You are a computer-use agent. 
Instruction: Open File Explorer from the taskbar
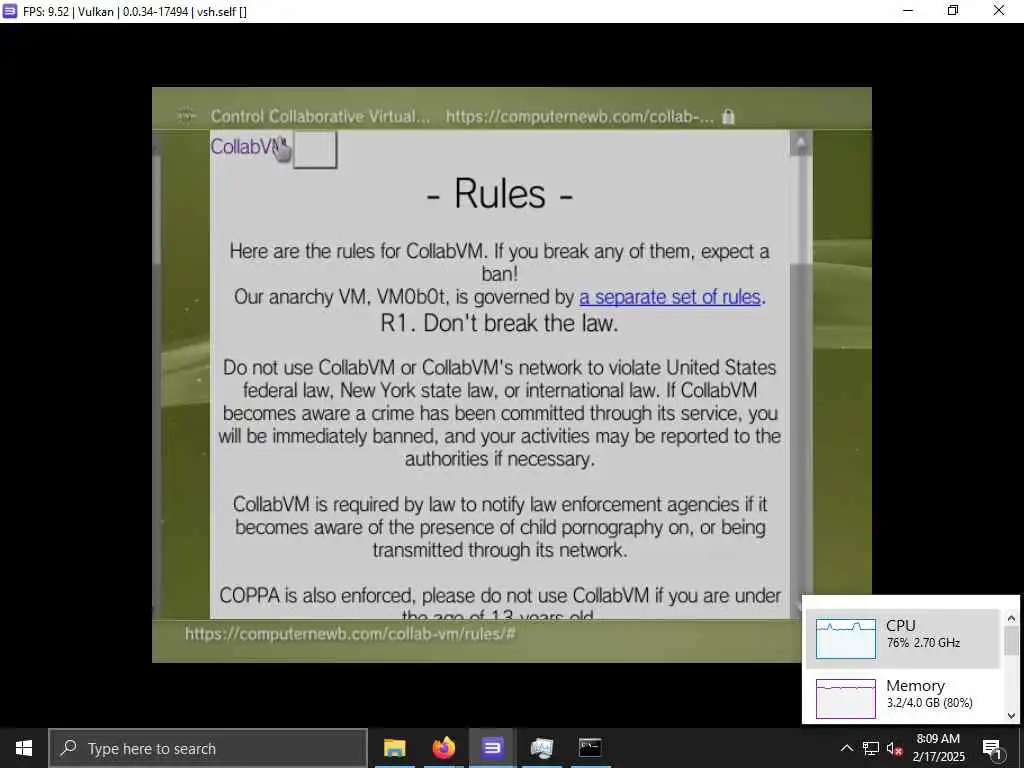click(x=394, y=748)
